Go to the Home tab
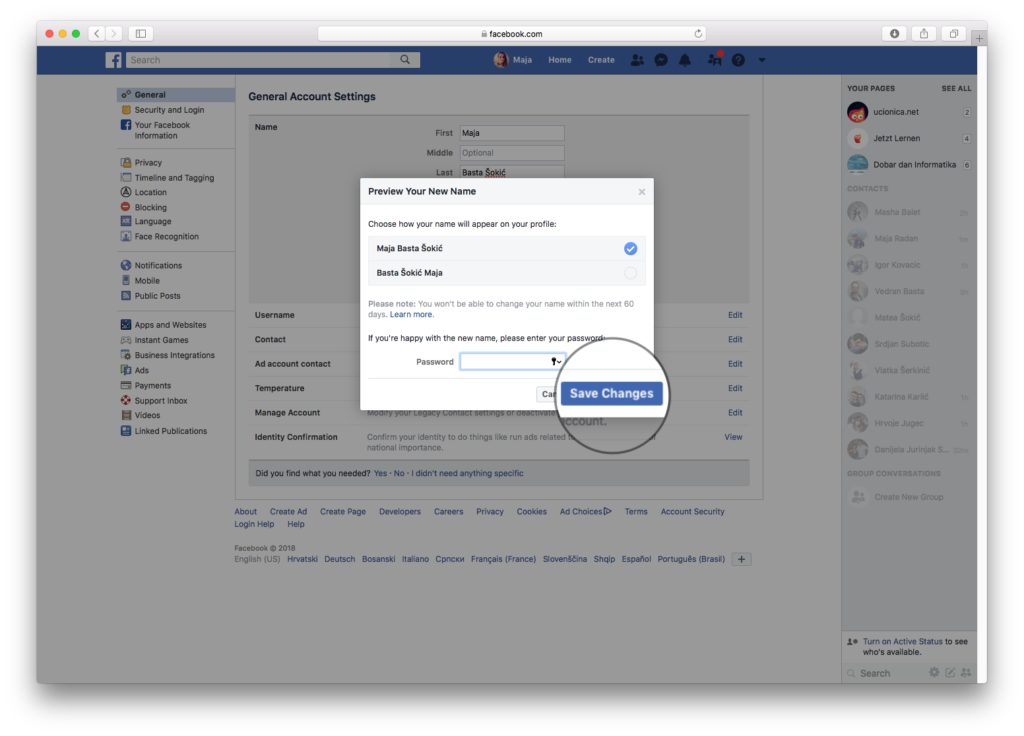 pos(560,60)
